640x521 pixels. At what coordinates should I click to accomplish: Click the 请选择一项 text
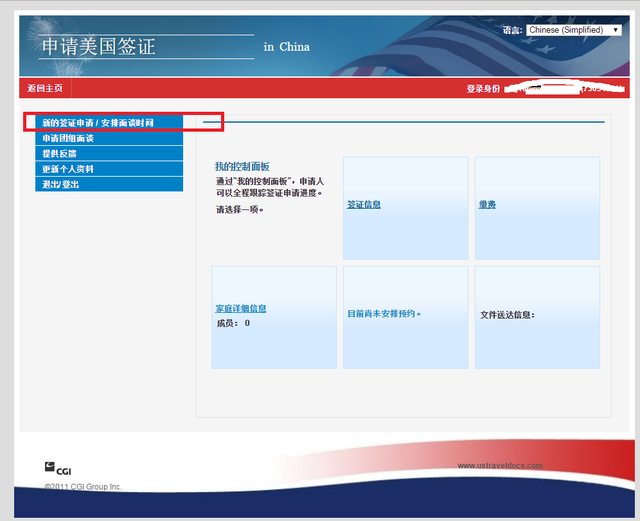pos(240,210)
